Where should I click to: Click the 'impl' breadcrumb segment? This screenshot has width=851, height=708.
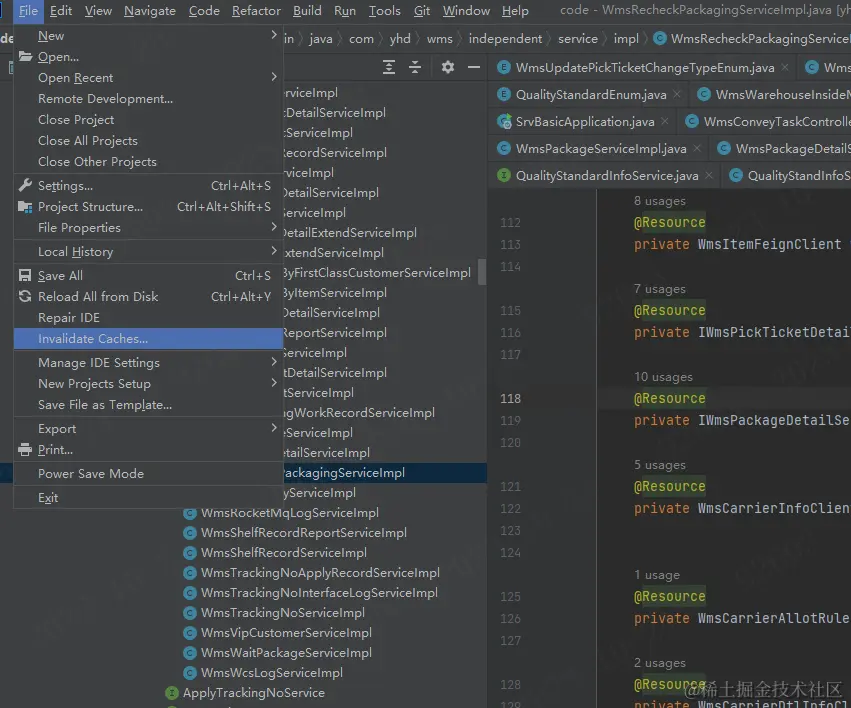pos(626,39)
